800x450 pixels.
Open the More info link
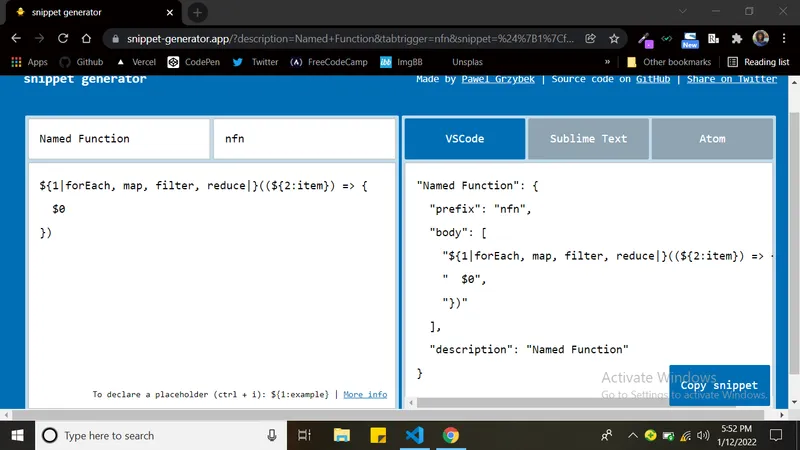click(365, 394)
